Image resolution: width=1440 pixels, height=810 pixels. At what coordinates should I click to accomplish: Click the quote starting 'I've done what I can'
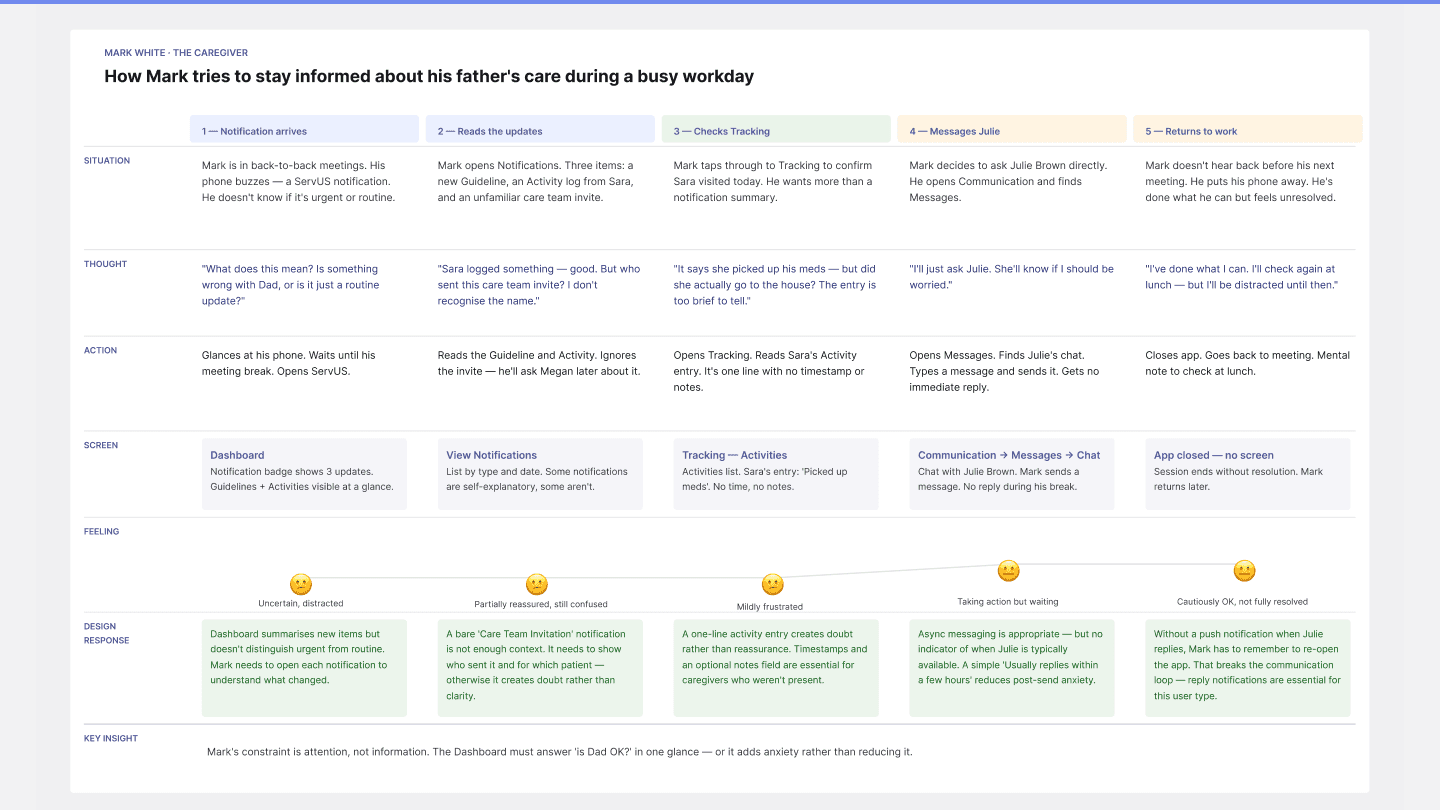1242,277
